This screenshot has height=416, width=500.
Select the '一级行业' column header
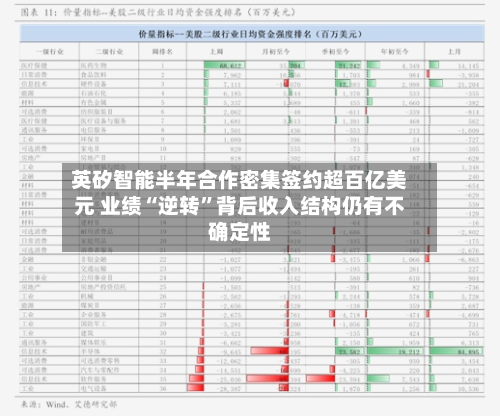pyautogui.click(x=50, y=52)
